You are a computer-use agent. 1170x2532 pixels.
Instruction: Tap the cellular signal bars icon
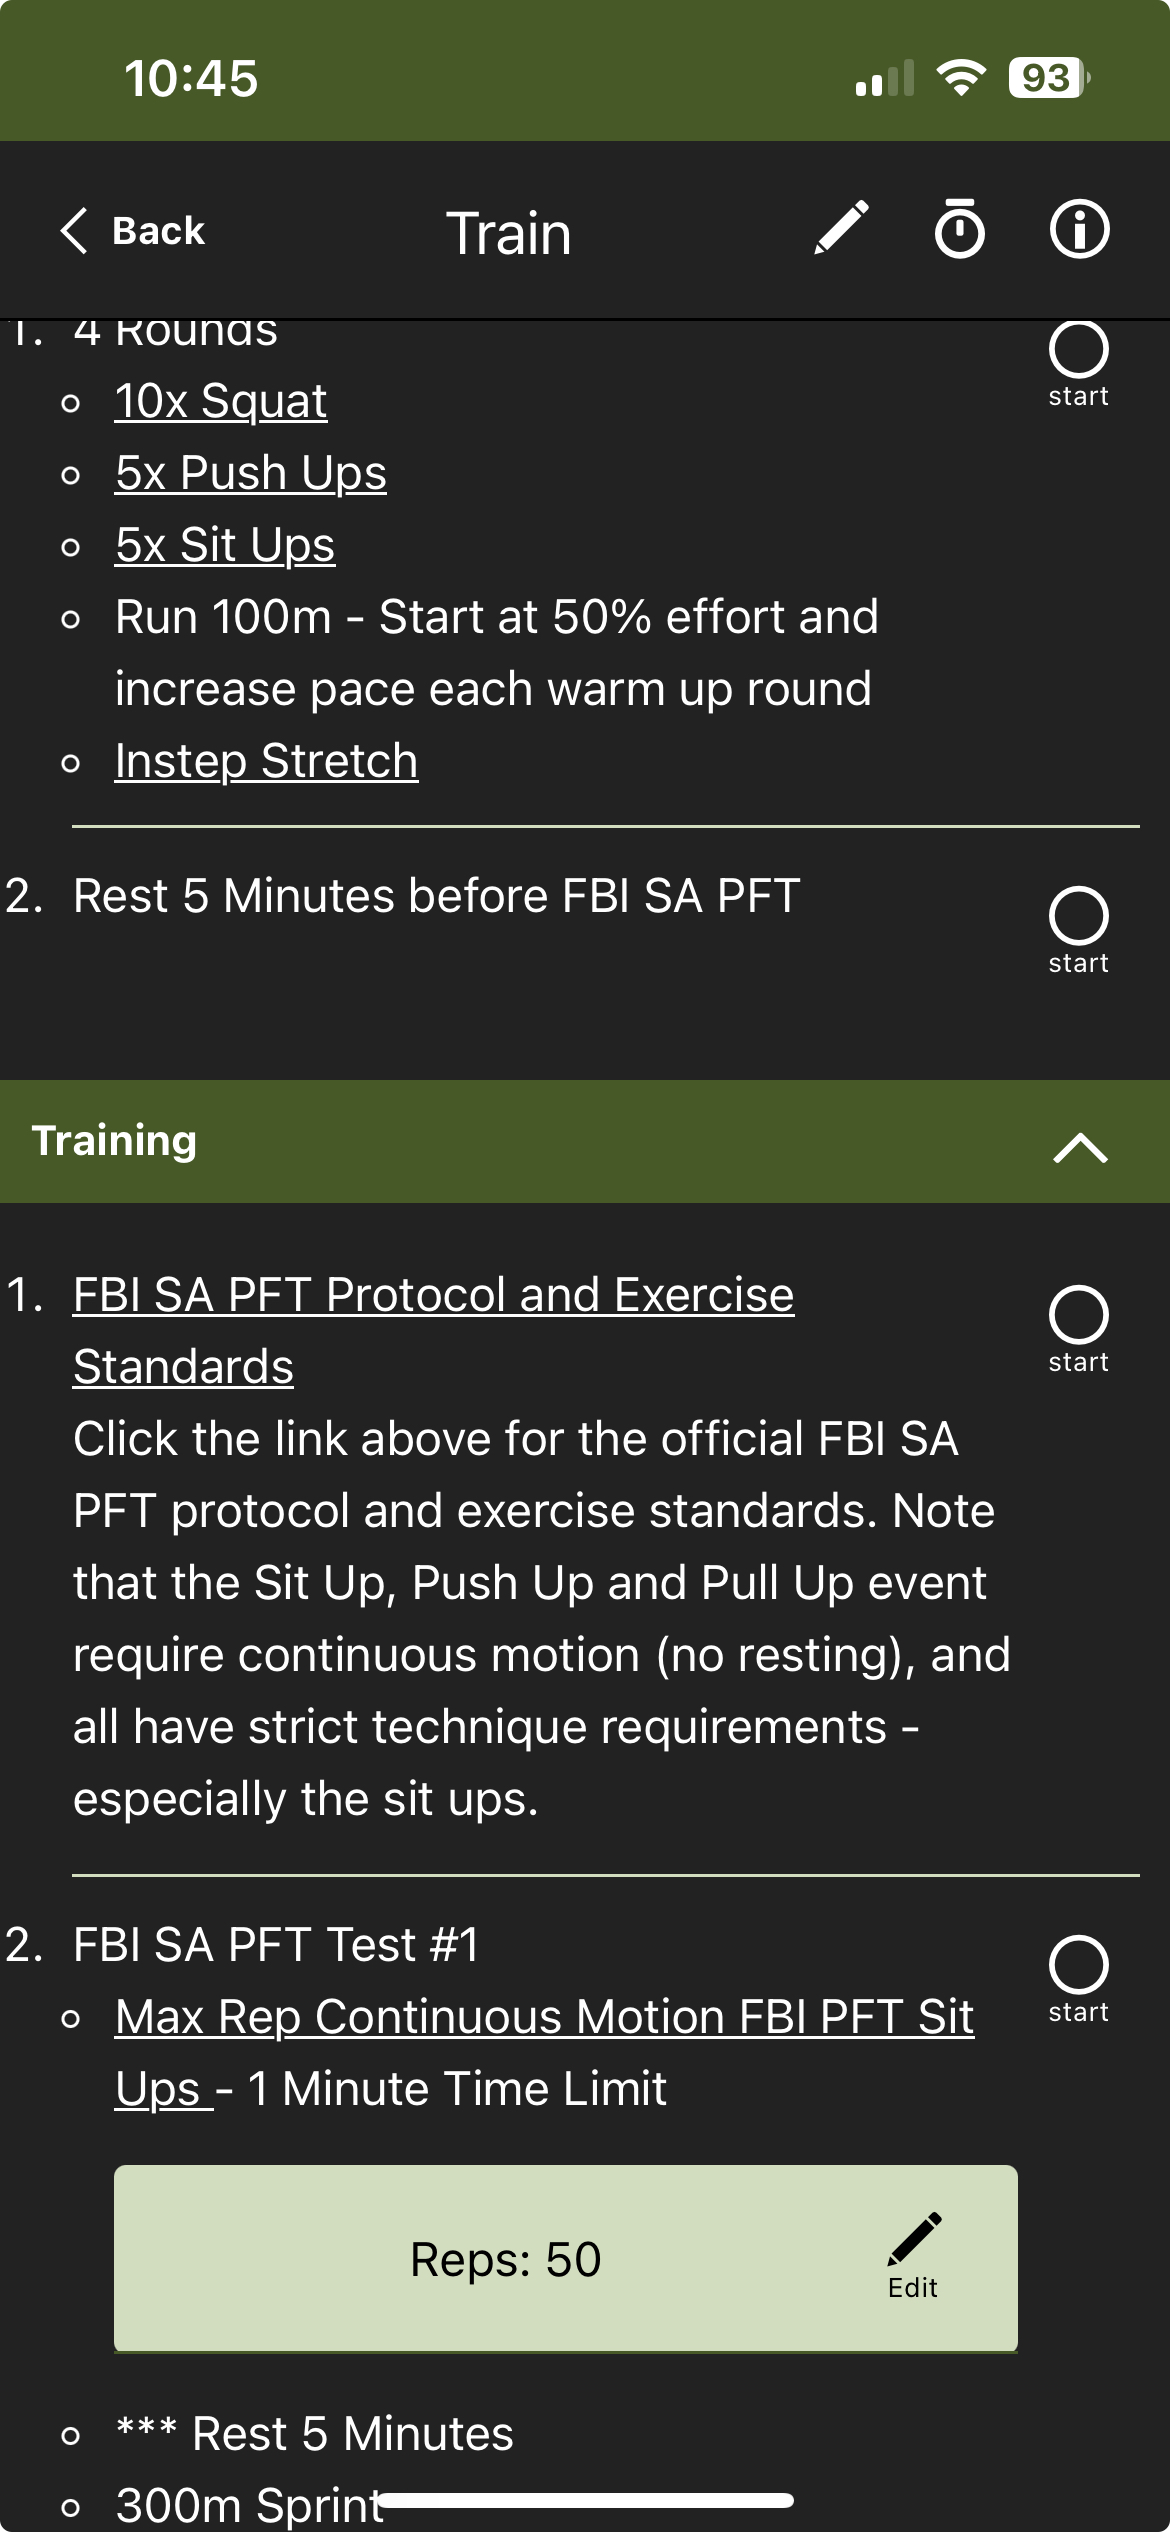(x=884, y=78)
